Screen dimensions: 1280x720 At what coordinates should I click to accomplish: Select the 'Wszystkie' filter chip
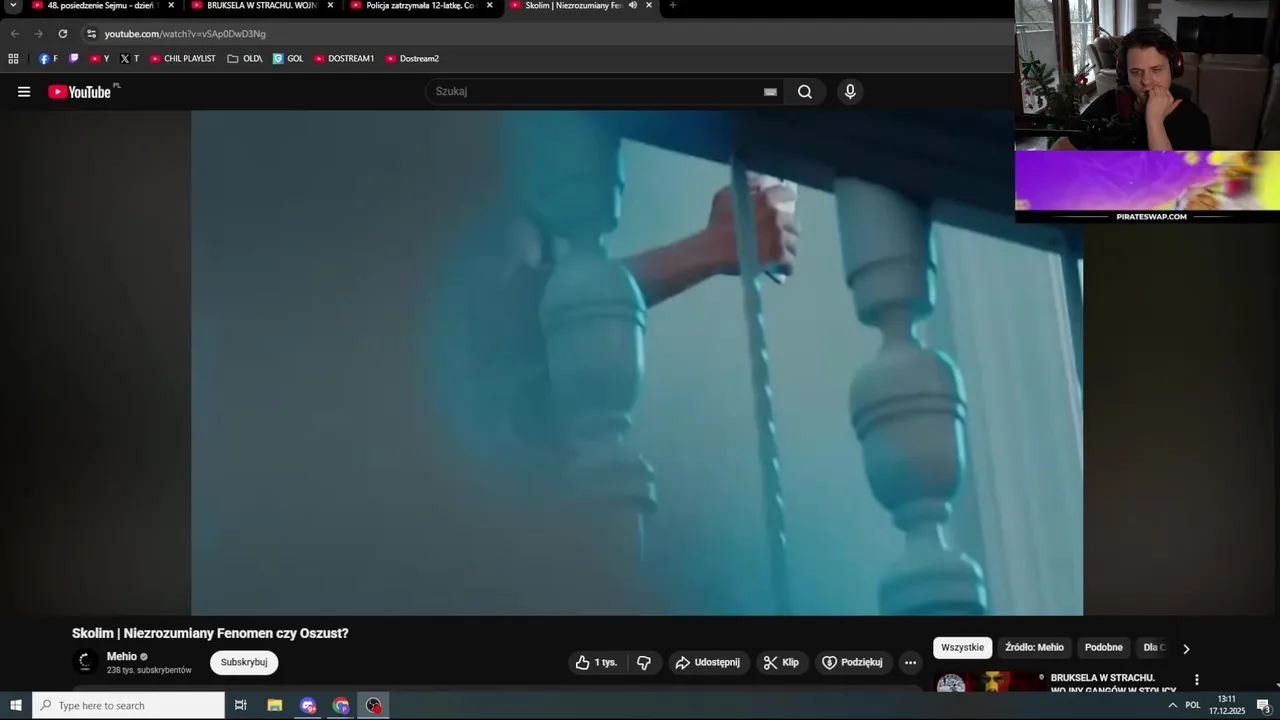tap(963, 648)
